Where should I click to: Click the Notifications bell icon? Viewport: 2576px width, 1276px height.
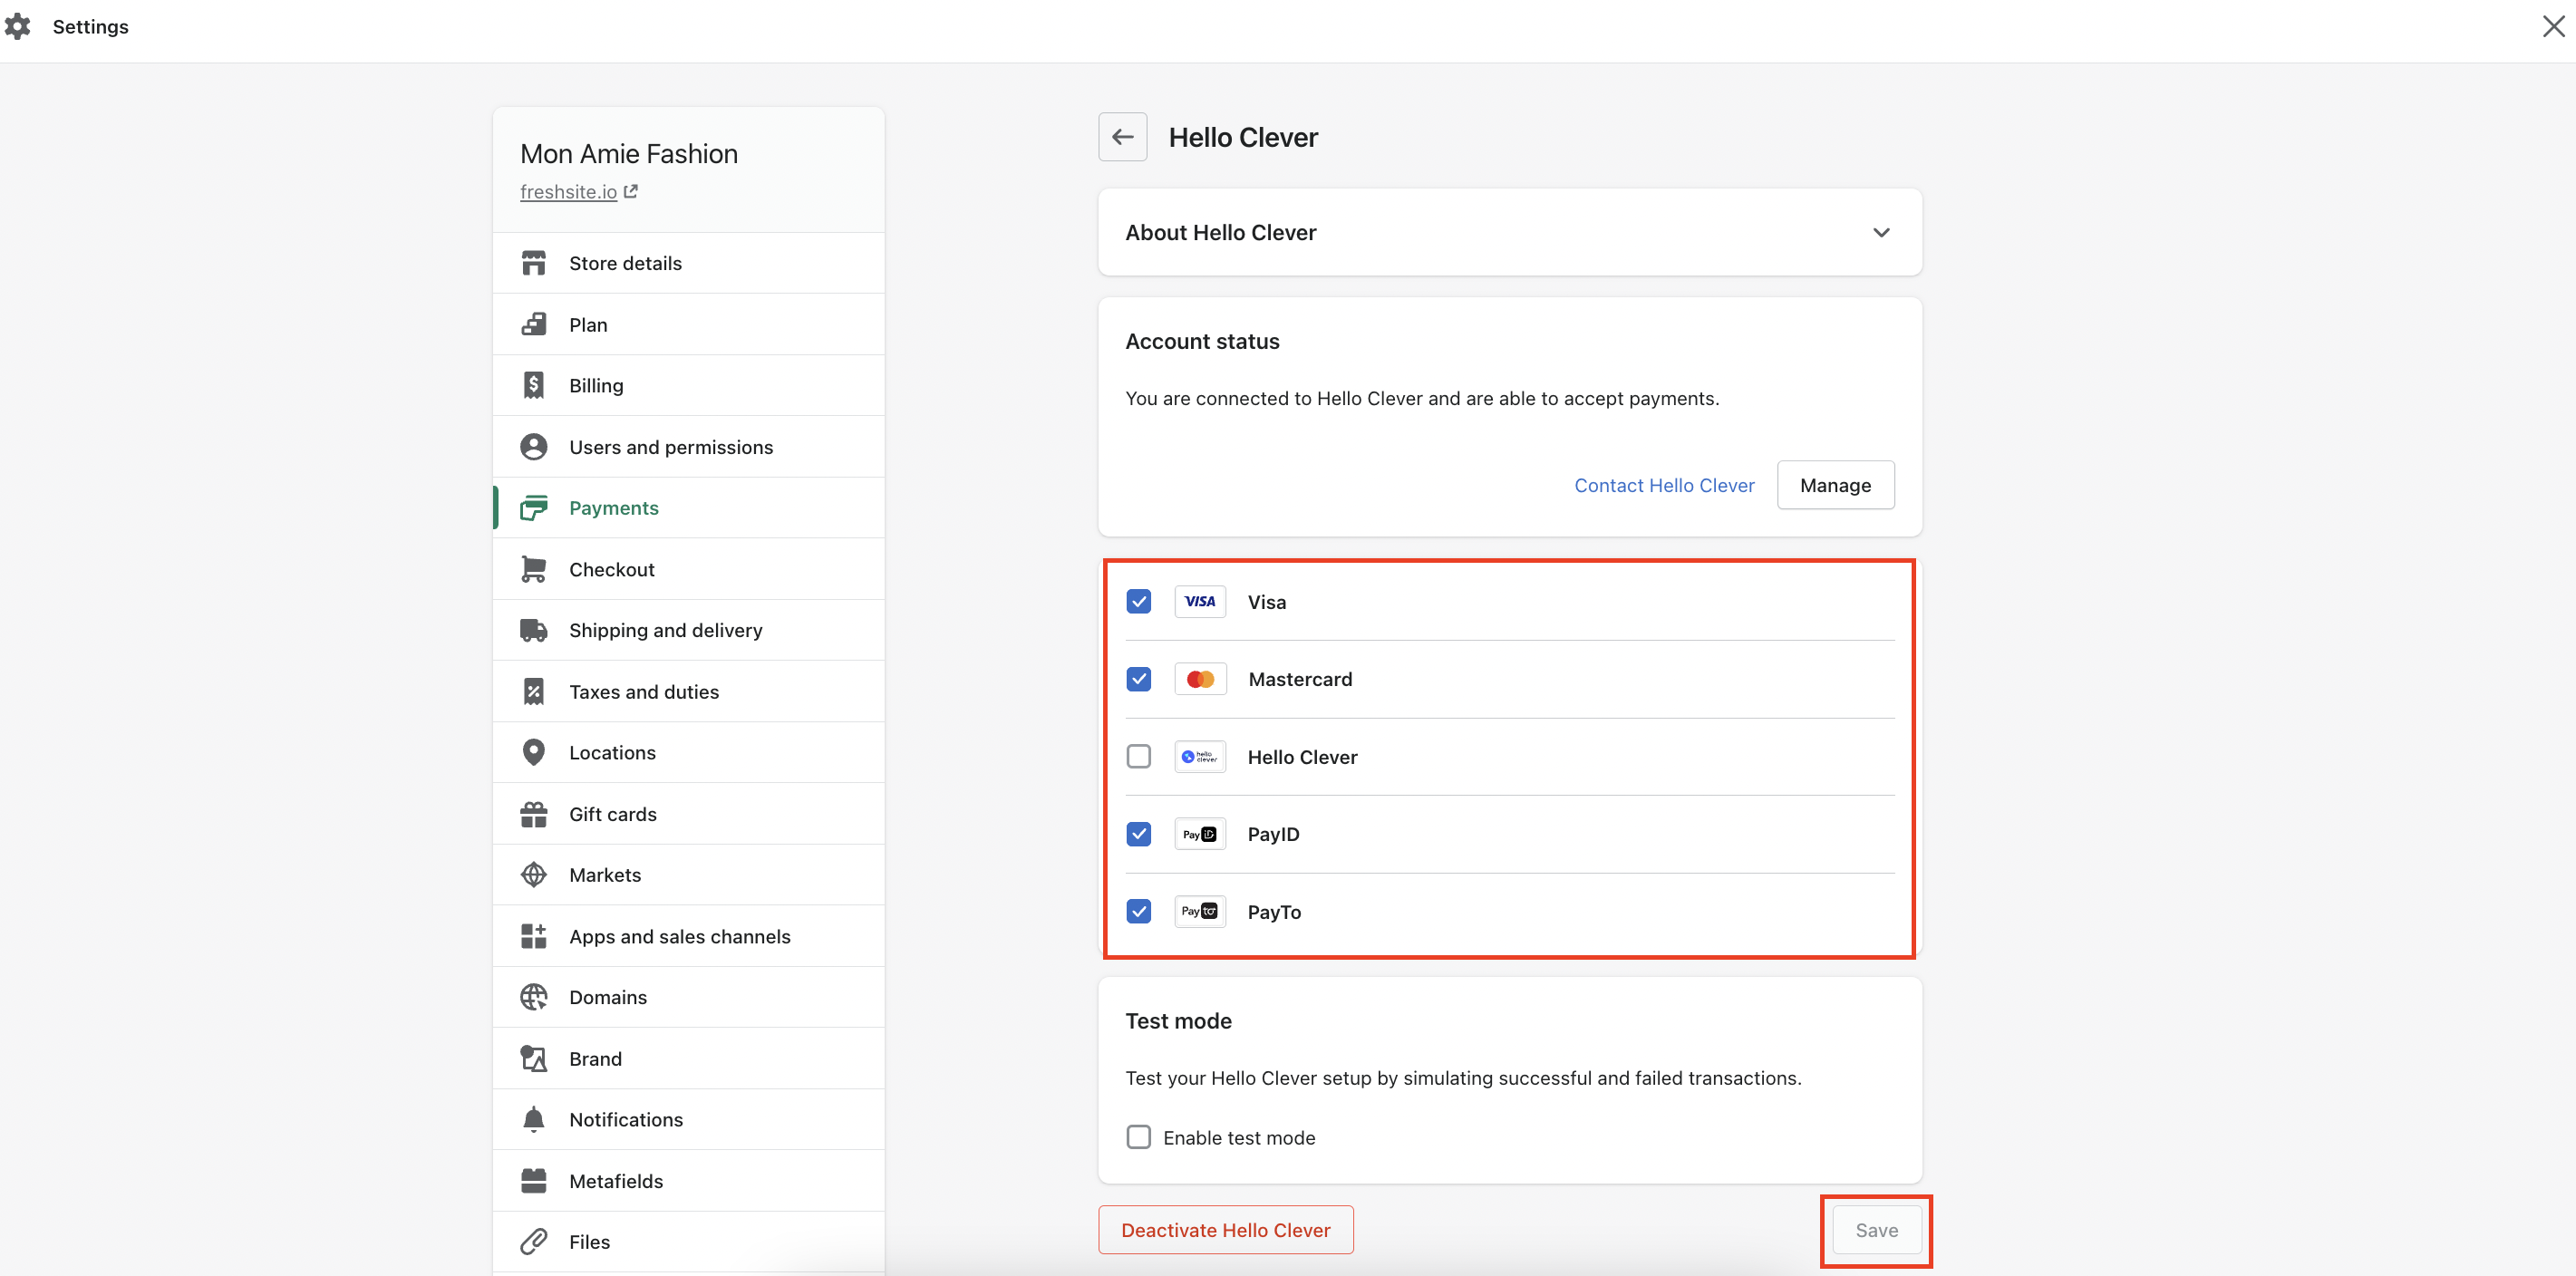533,1119
